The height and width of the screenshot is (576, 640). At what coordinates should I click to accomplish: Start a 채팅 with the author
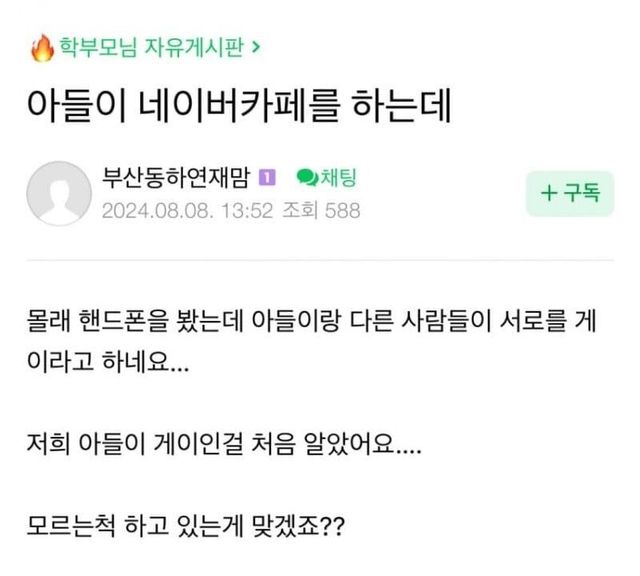pyautogui.click(x=338, y=178)
